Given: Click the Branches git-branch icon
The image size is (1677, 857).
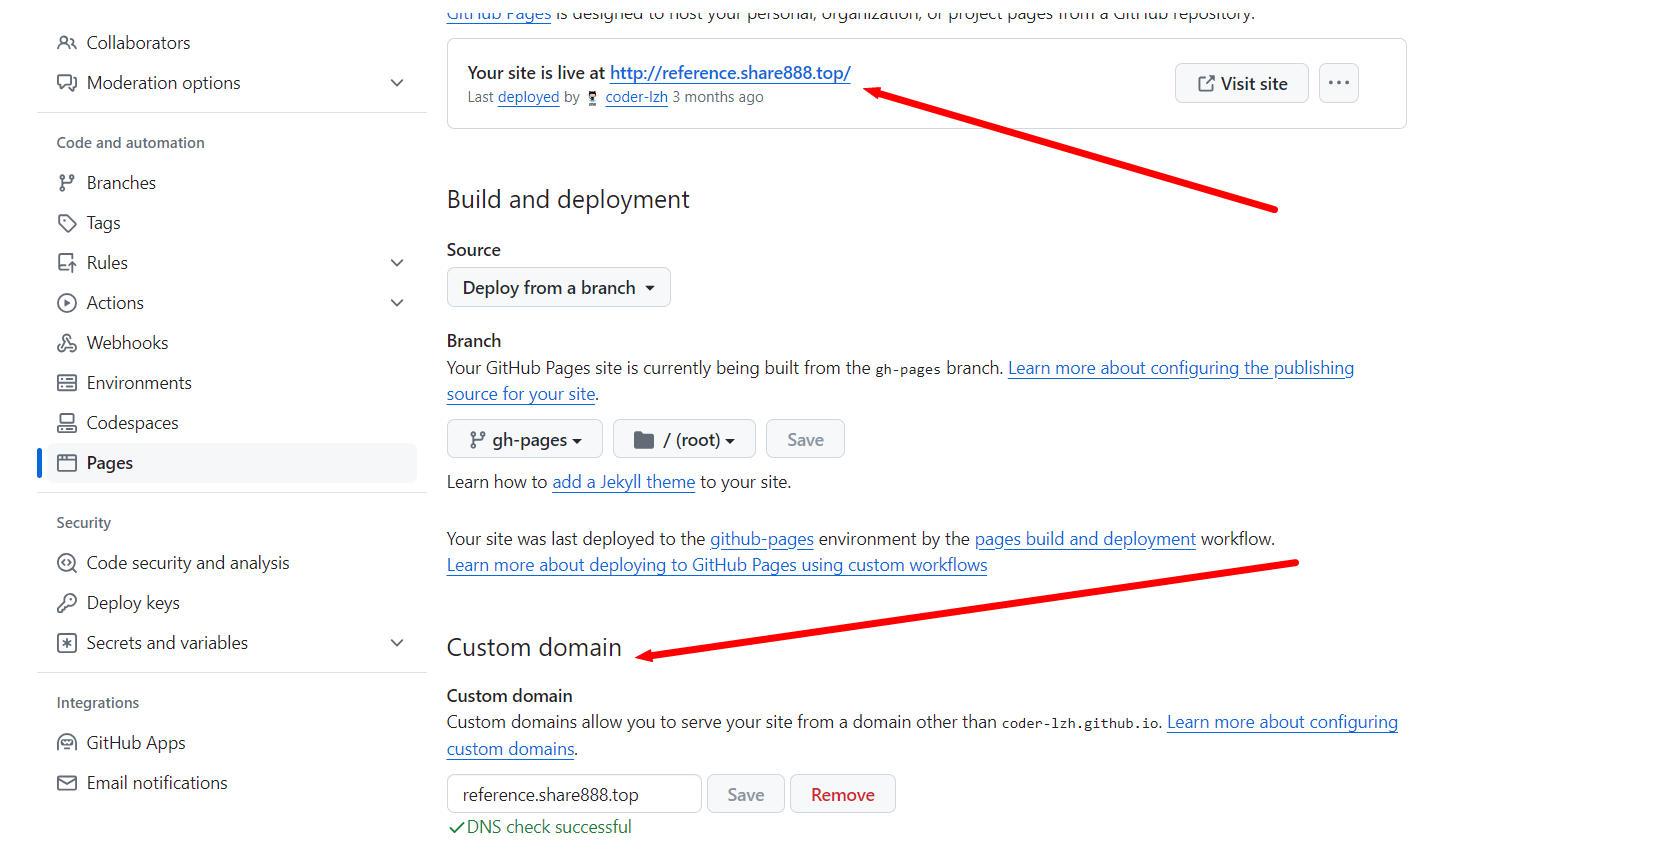Looking at the screenshot, I should click(67, 183).
